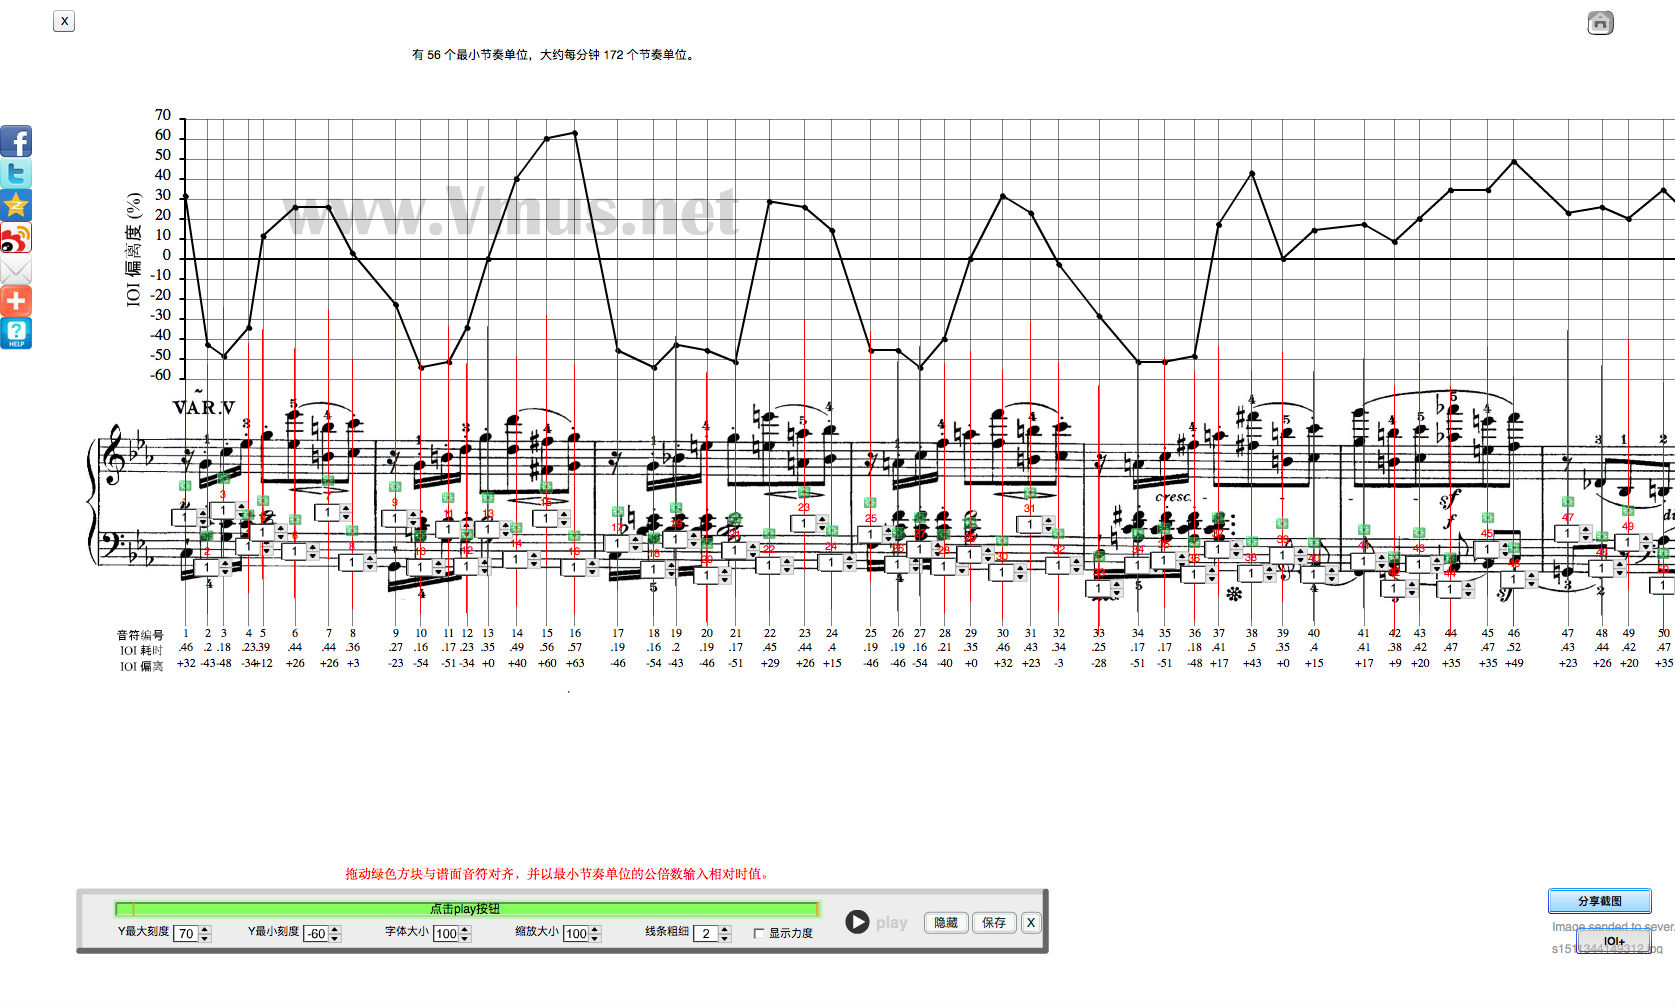The height and width of the screenshot is (1007, 1675).
Task: Click the green play progress bar
Action: tap(466, 909)
